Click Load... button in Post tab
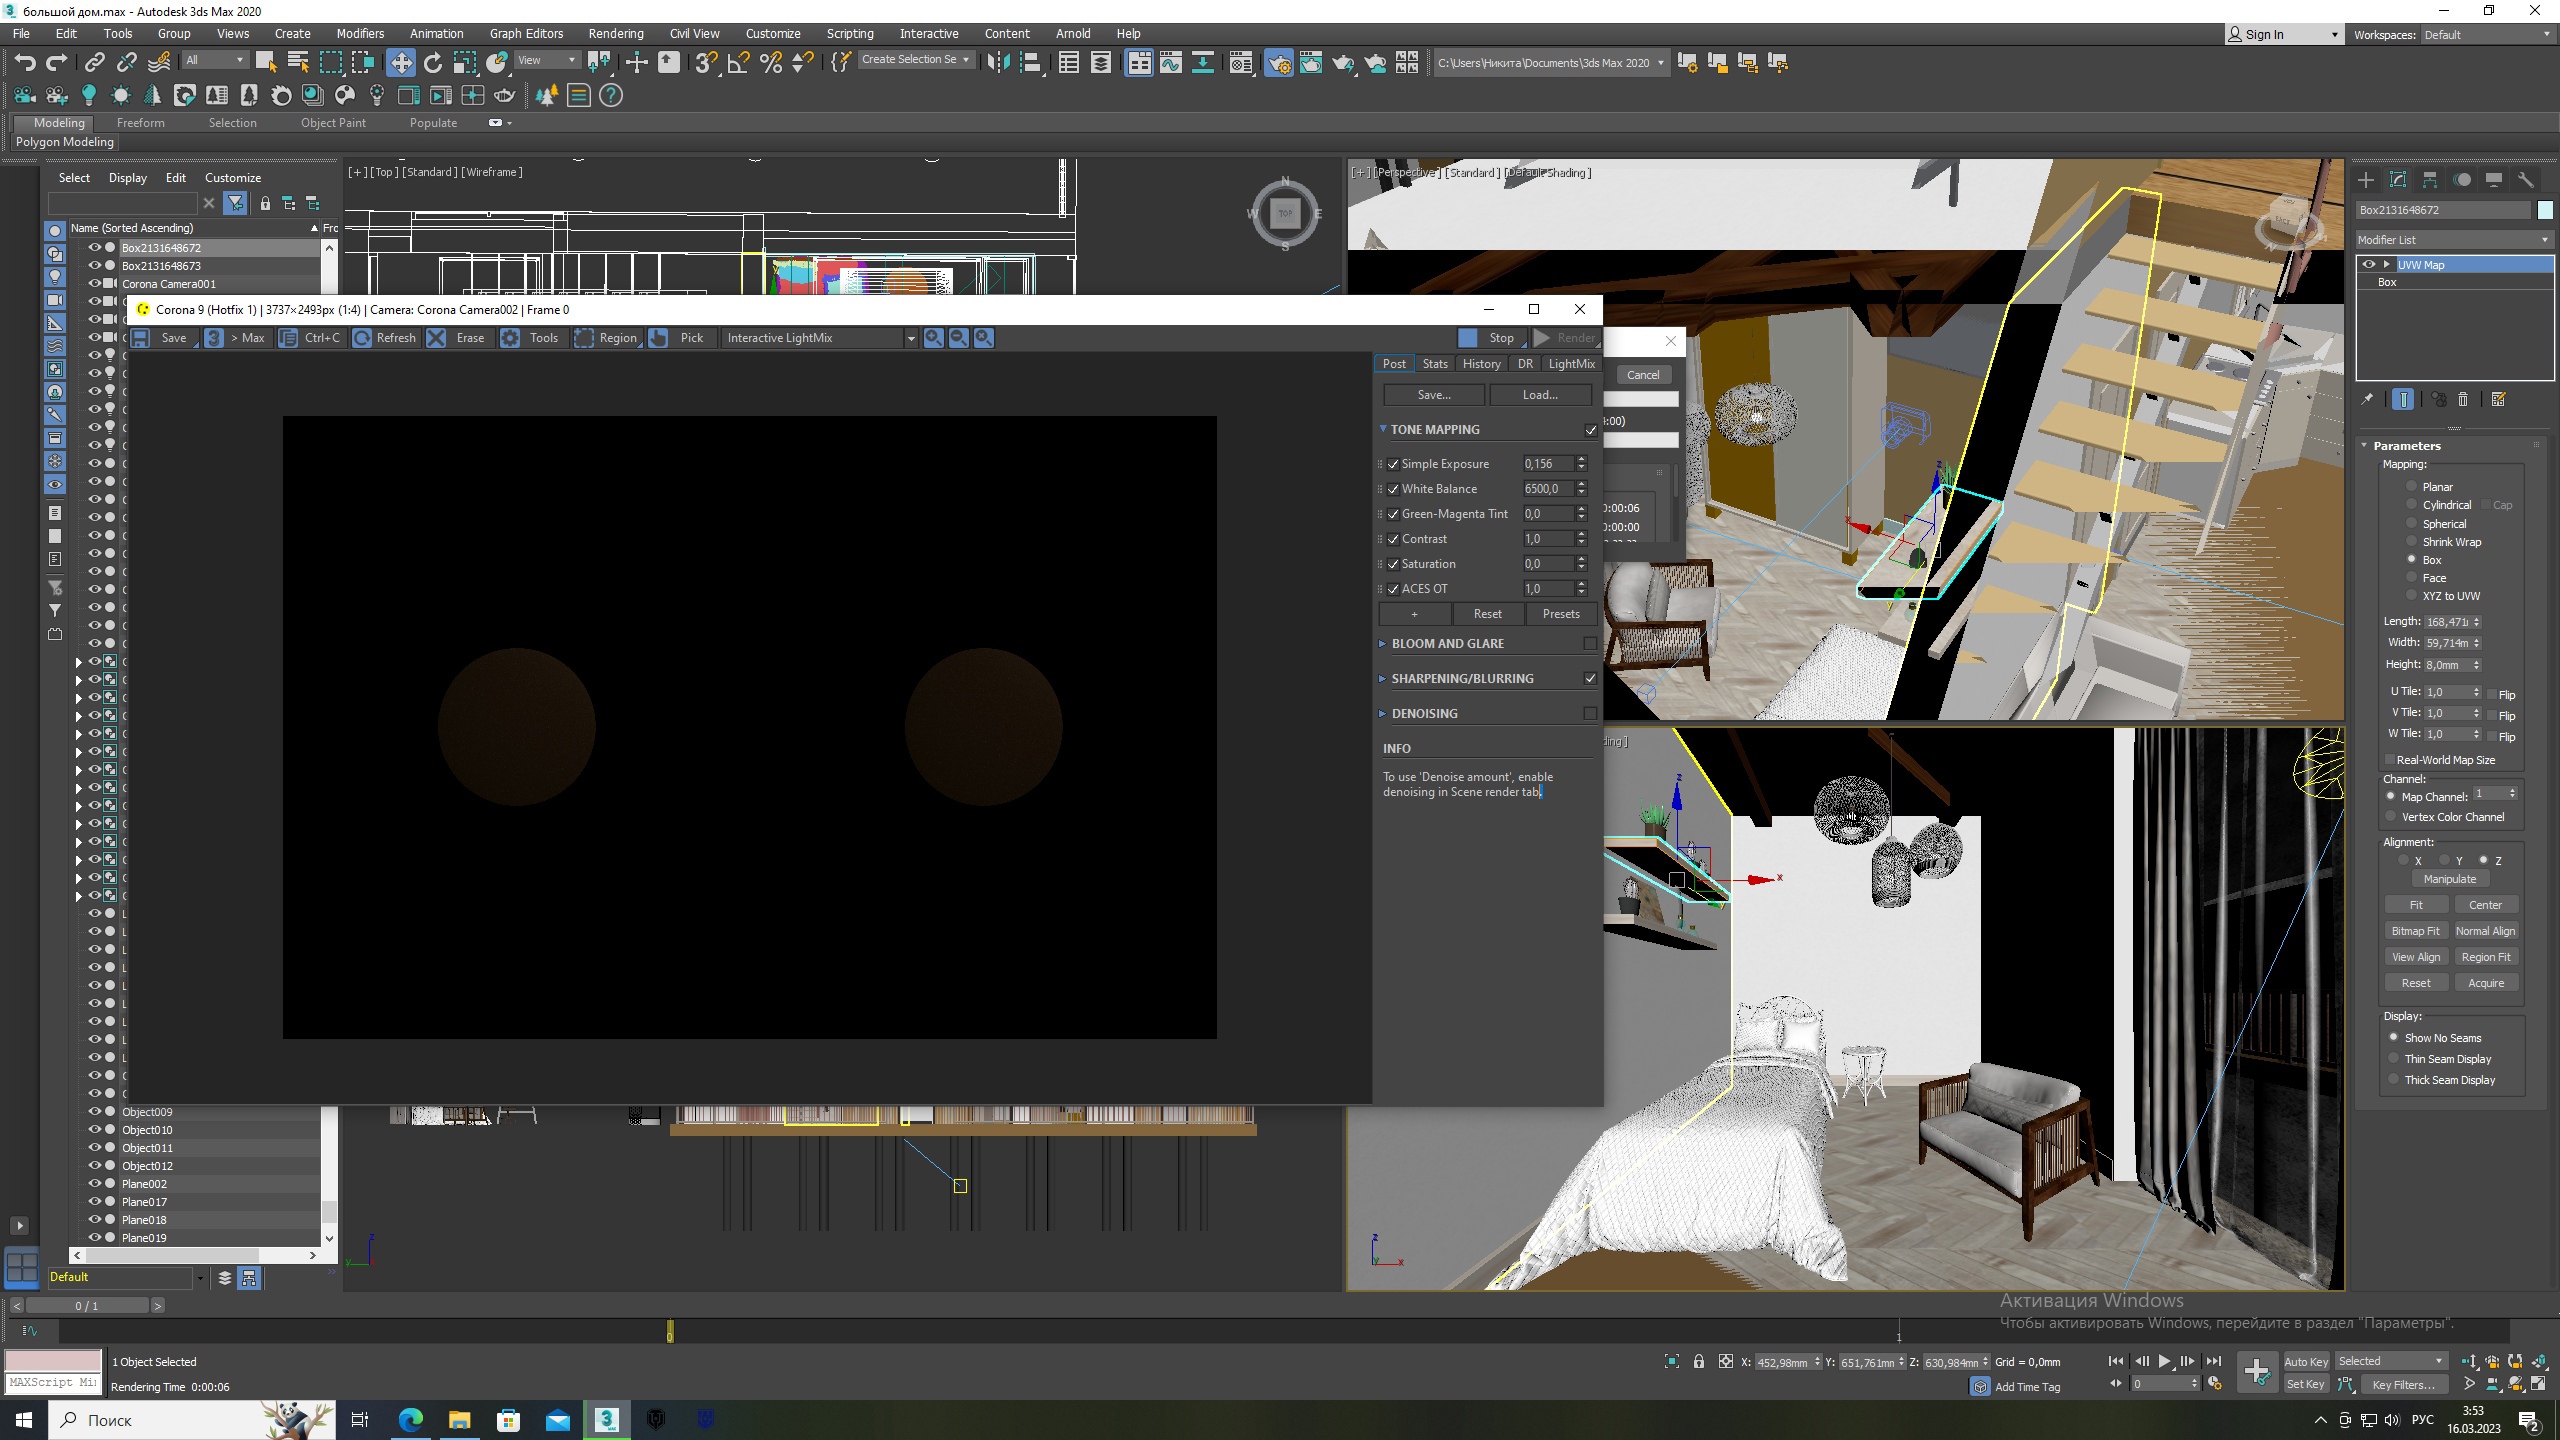The image size is (2560, 1440). point(1540,395)
